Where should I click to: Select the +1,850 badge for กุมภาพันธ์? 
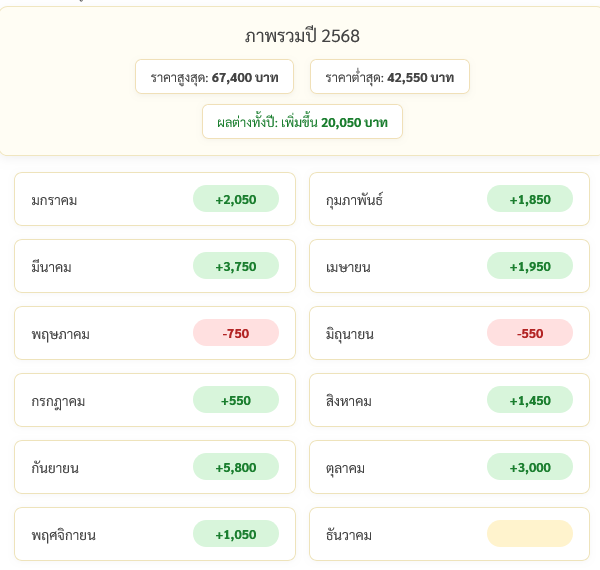[529, 199]
